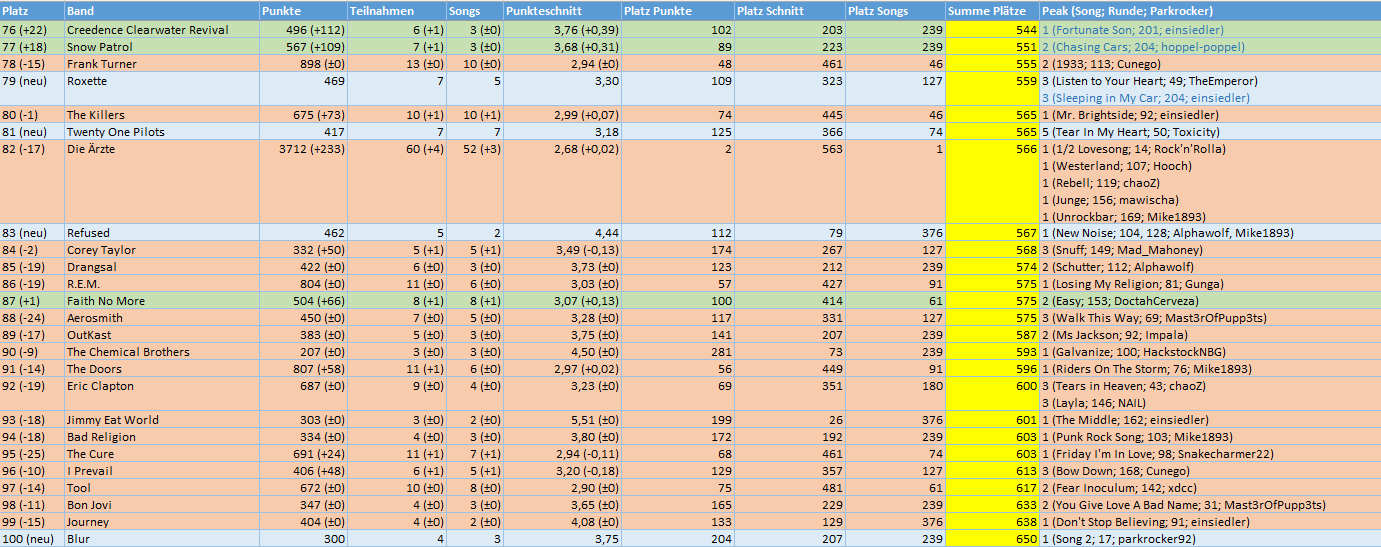Click '1 (Unrockbar; 169; Mike1893)' peak line
This screenshot has height=547, width=1381.
1124,216
